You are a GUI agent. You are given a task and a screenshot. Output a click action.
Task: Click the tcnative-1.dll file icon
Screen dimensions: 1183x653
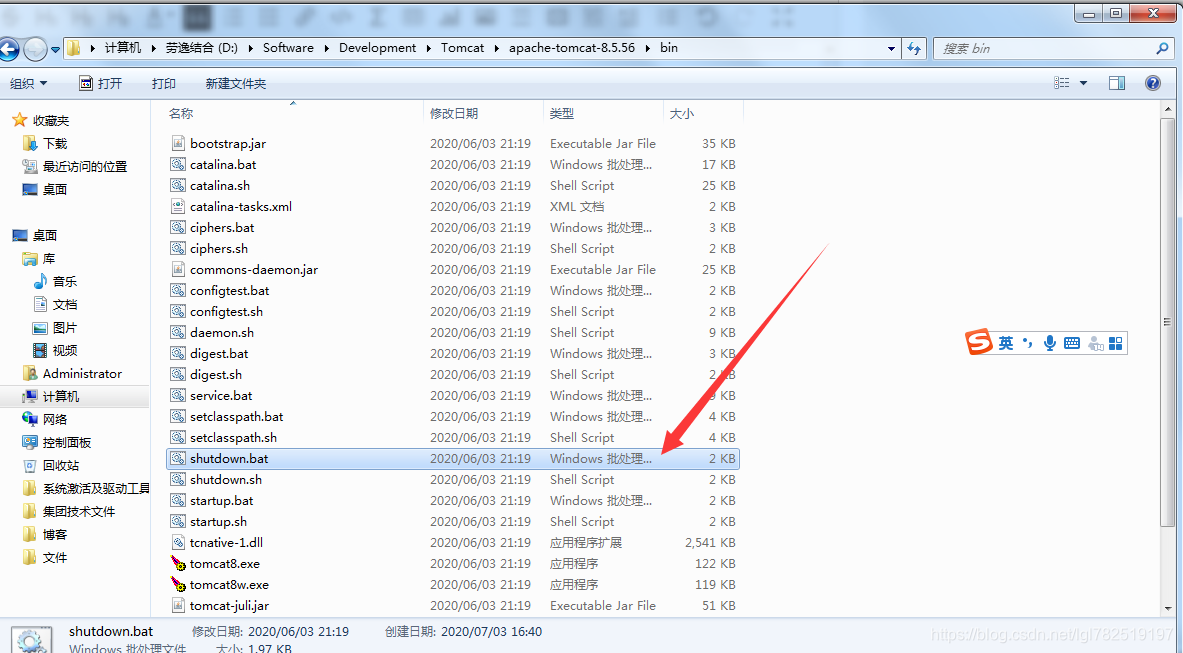[178, 542]
